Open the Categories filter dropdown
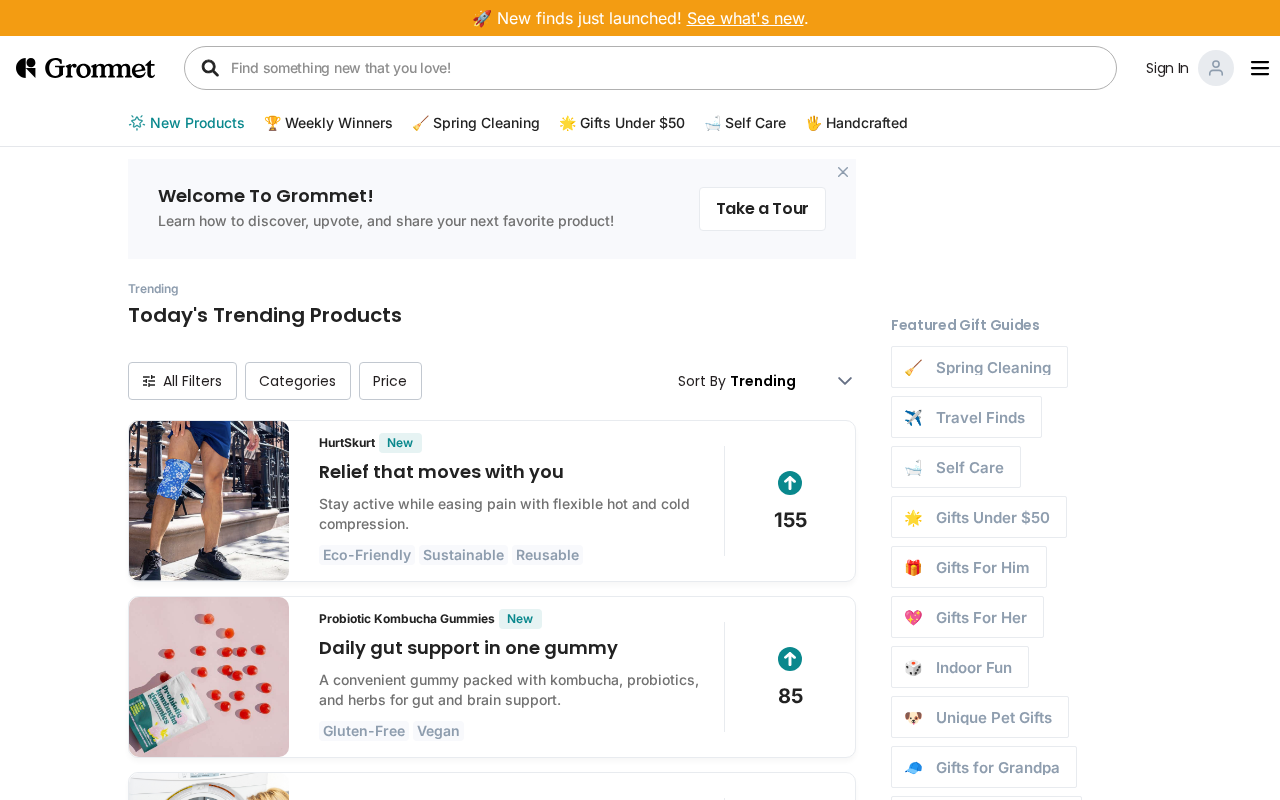This screenshot has height=800, width=1280. [297, 381]
